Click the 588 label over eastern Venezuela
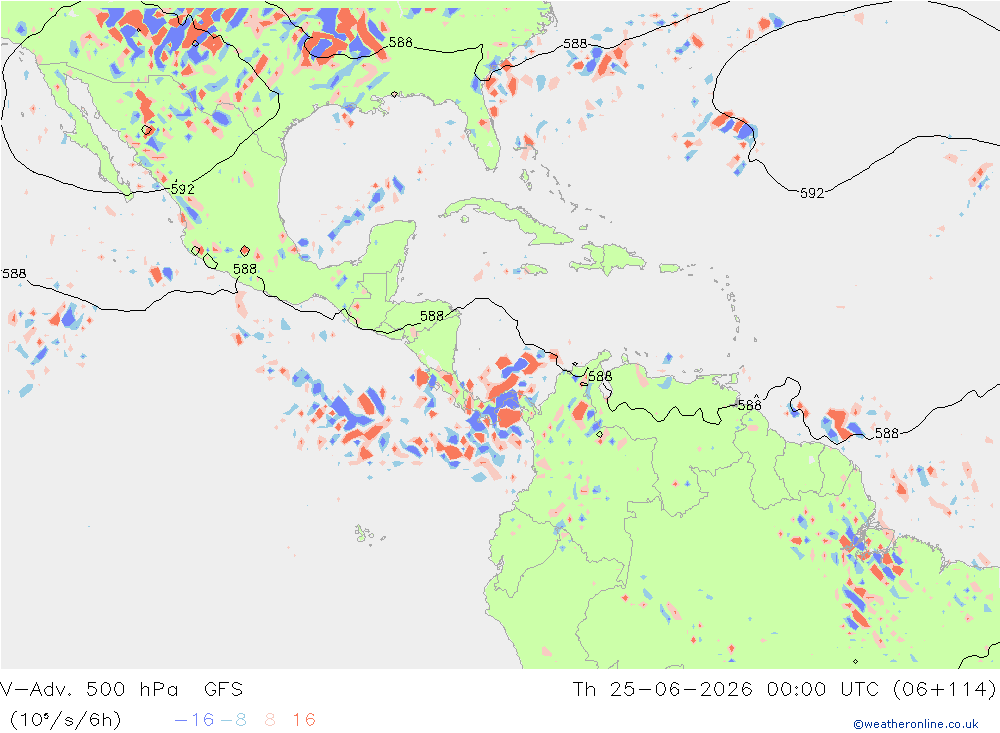 pos(749,405)
